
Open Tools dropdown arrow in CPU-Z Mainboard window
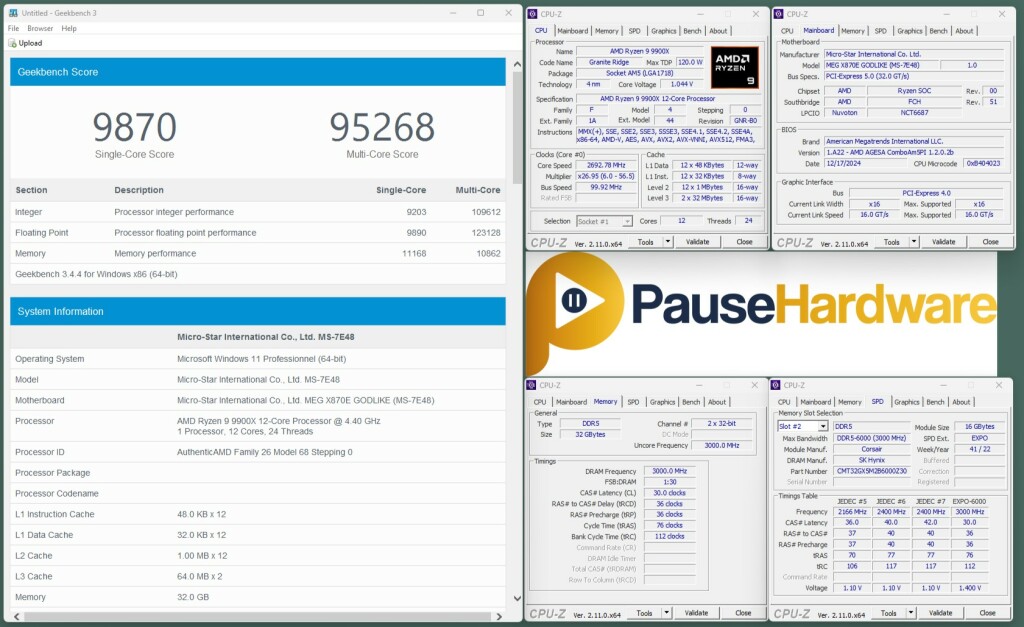coord(914,242)
